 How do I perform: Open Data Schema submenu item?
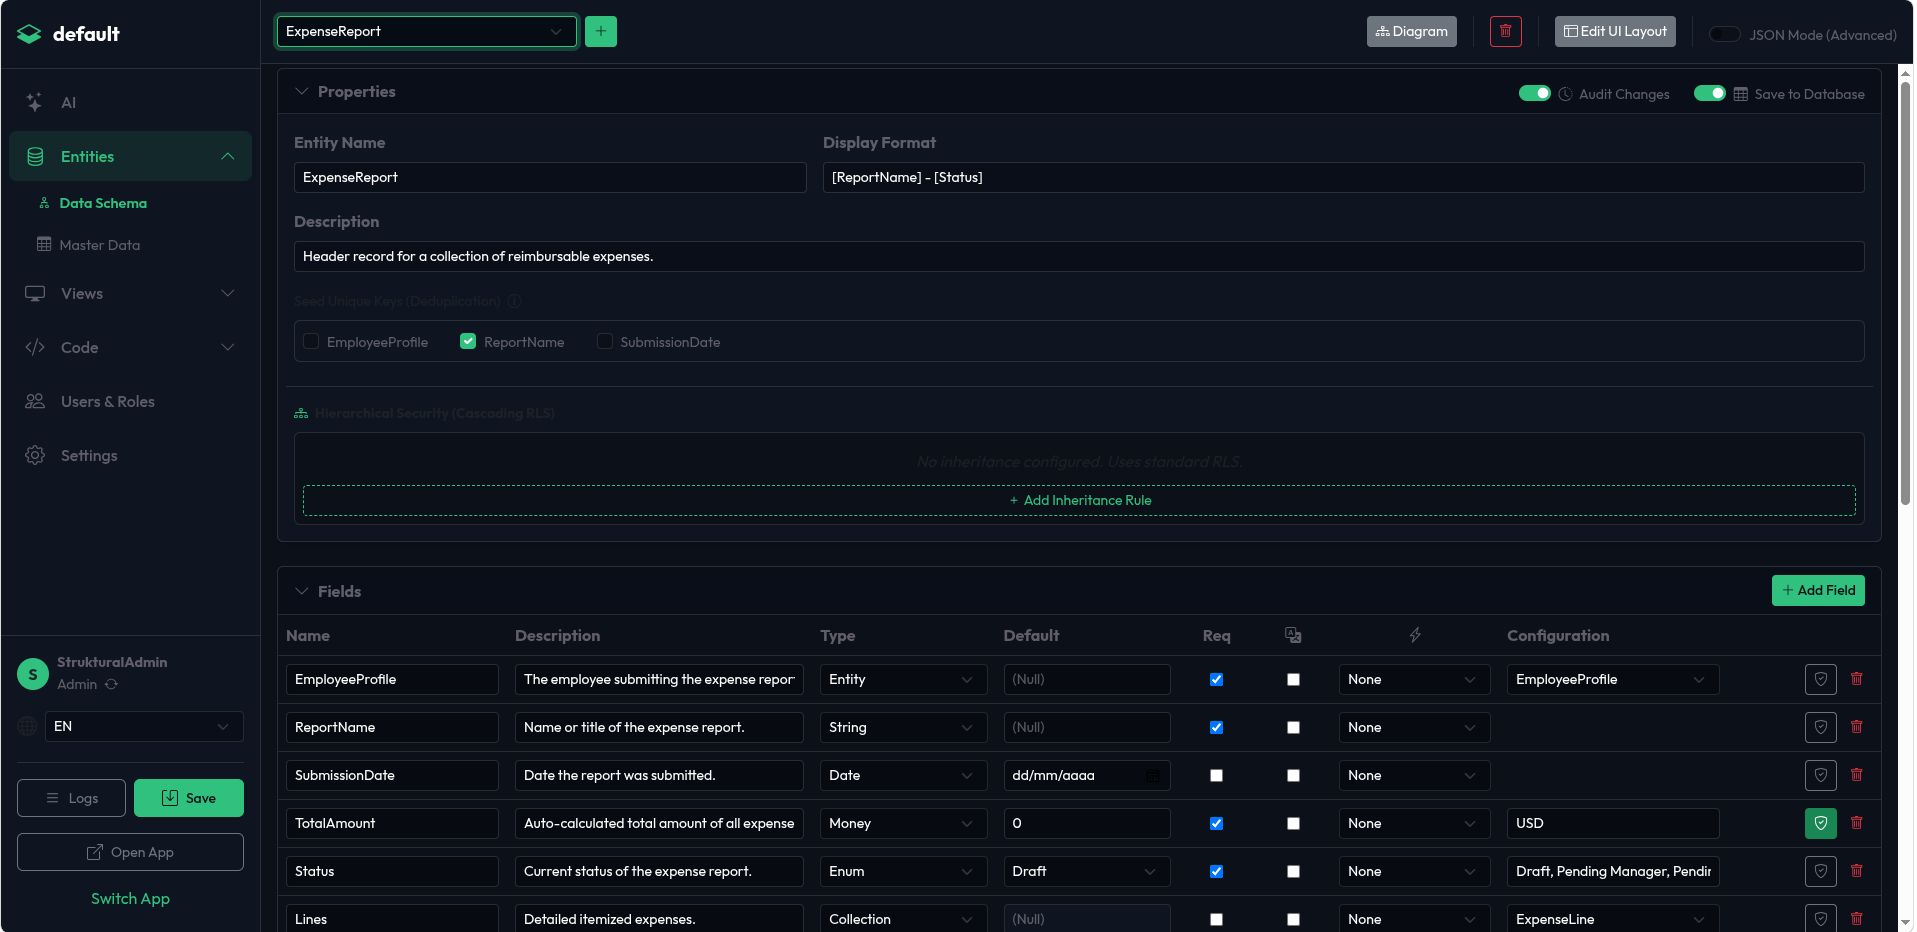click(x=103, y=203)
